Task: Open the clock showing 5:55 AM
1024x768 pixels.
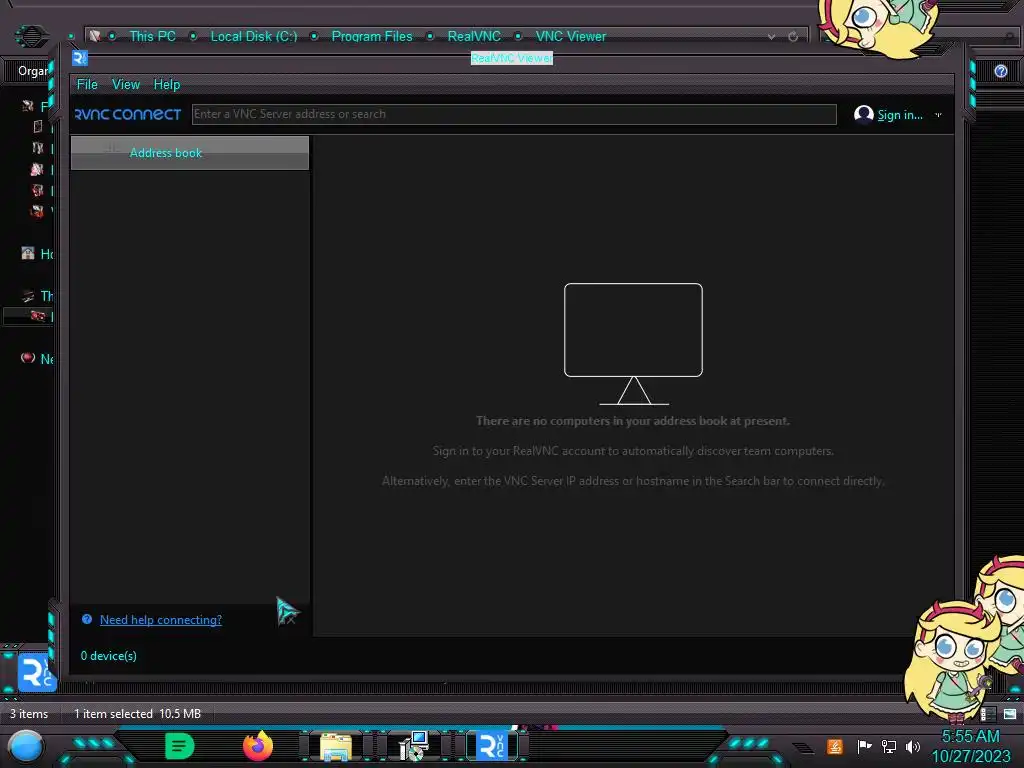Action: coord(970,746)
